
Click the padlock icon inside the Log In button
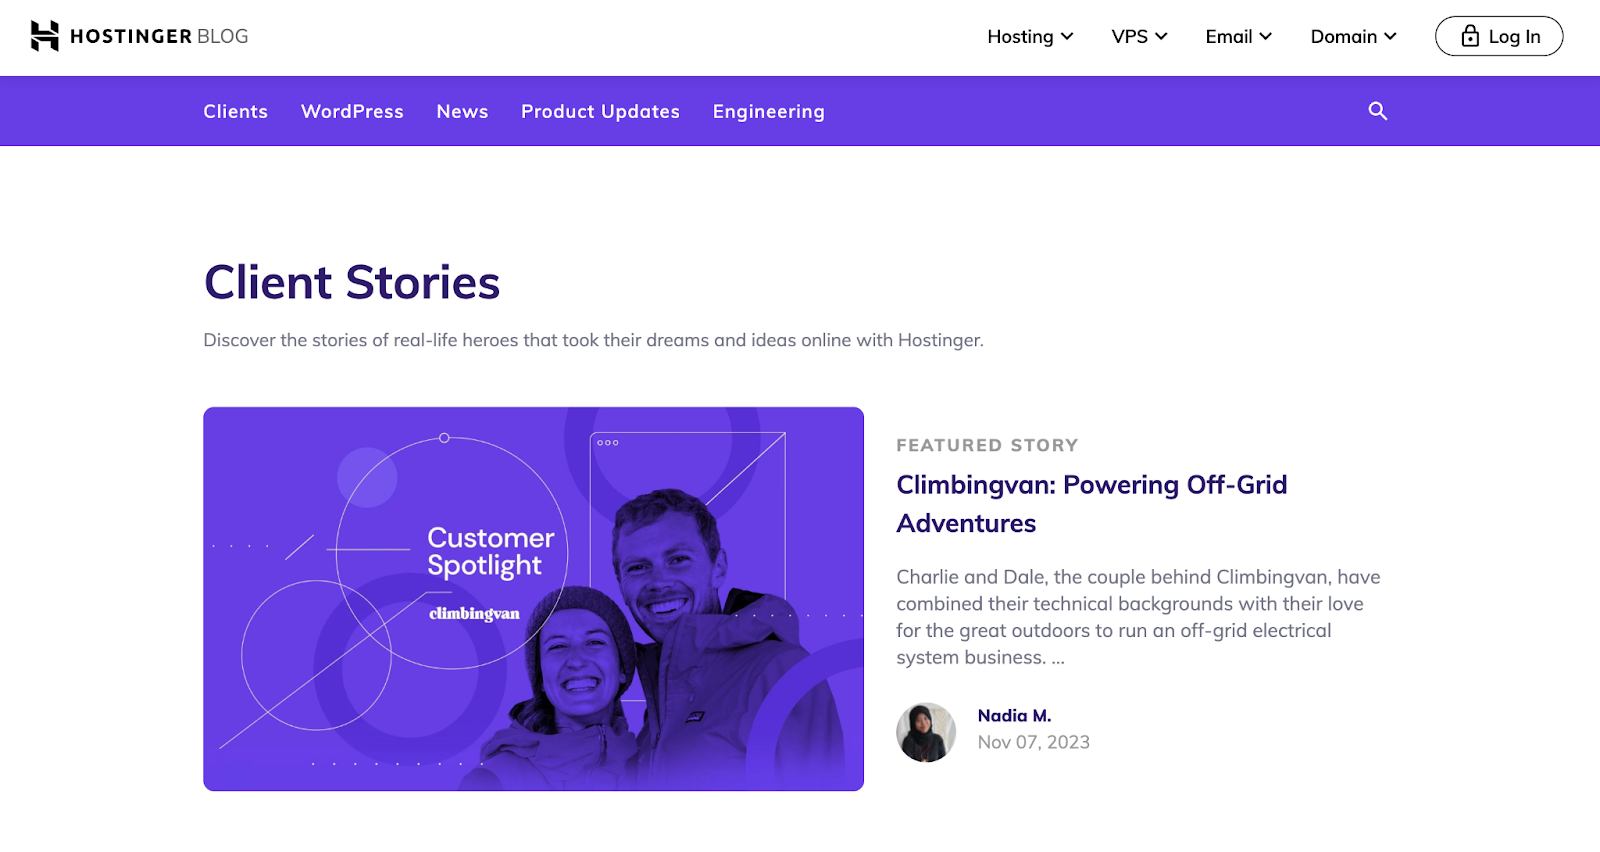(1470, 36)
